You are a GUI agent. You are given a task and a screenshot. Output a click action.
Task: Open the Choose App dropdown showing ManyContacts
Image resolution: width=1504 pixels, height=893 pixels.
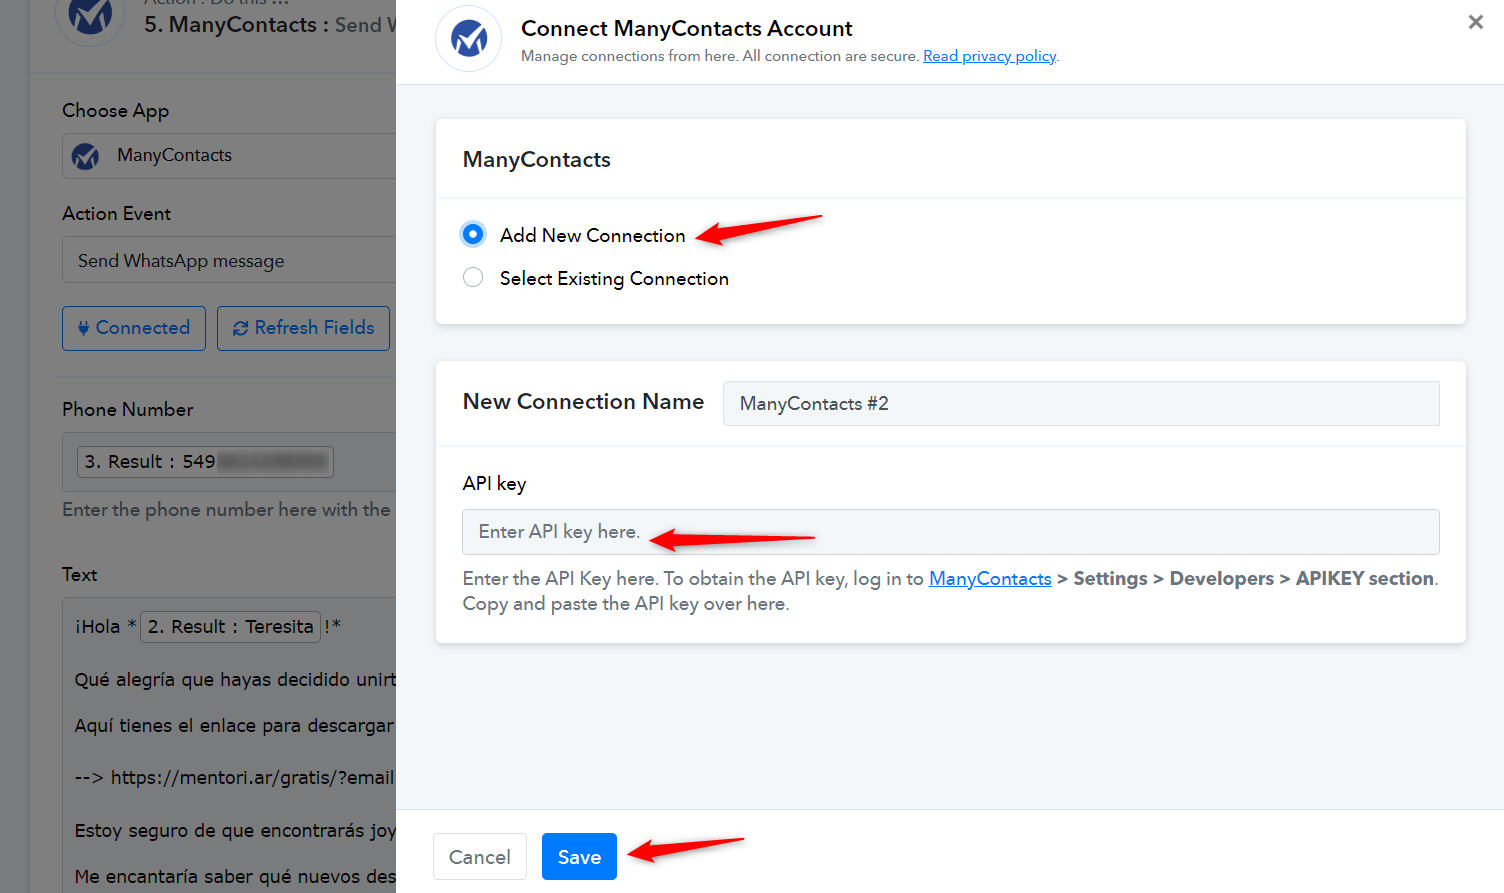[x=229, y=156]
